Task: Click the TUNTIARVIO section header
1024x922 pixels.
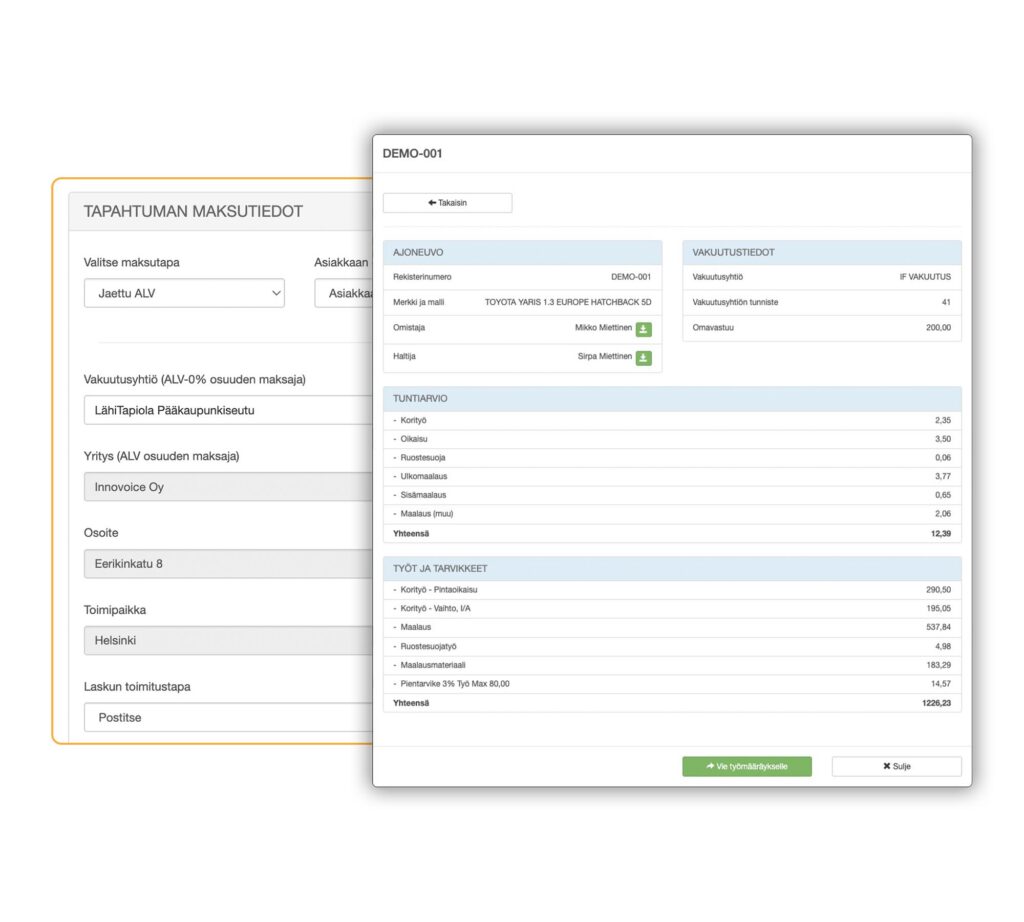Action: pyautogui.click(x=672, y=399)
